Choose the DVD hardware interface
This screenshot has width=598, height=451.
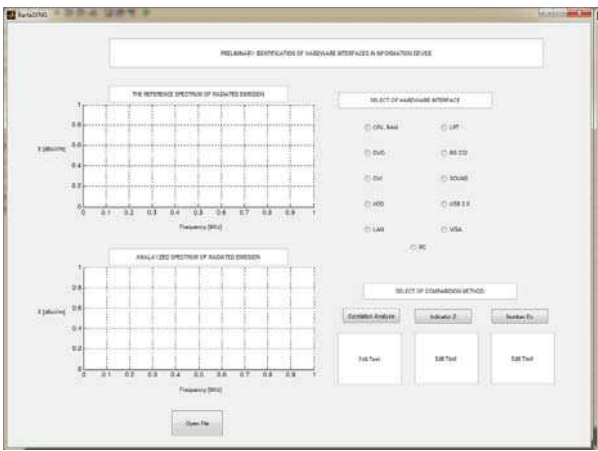[x=375, y=153]
